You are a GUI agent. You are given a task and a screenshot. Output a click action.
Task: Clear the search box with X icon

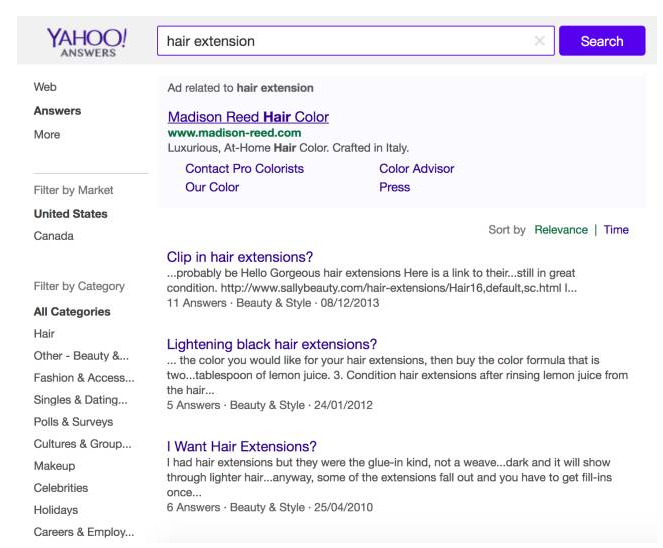coord(539,41)
